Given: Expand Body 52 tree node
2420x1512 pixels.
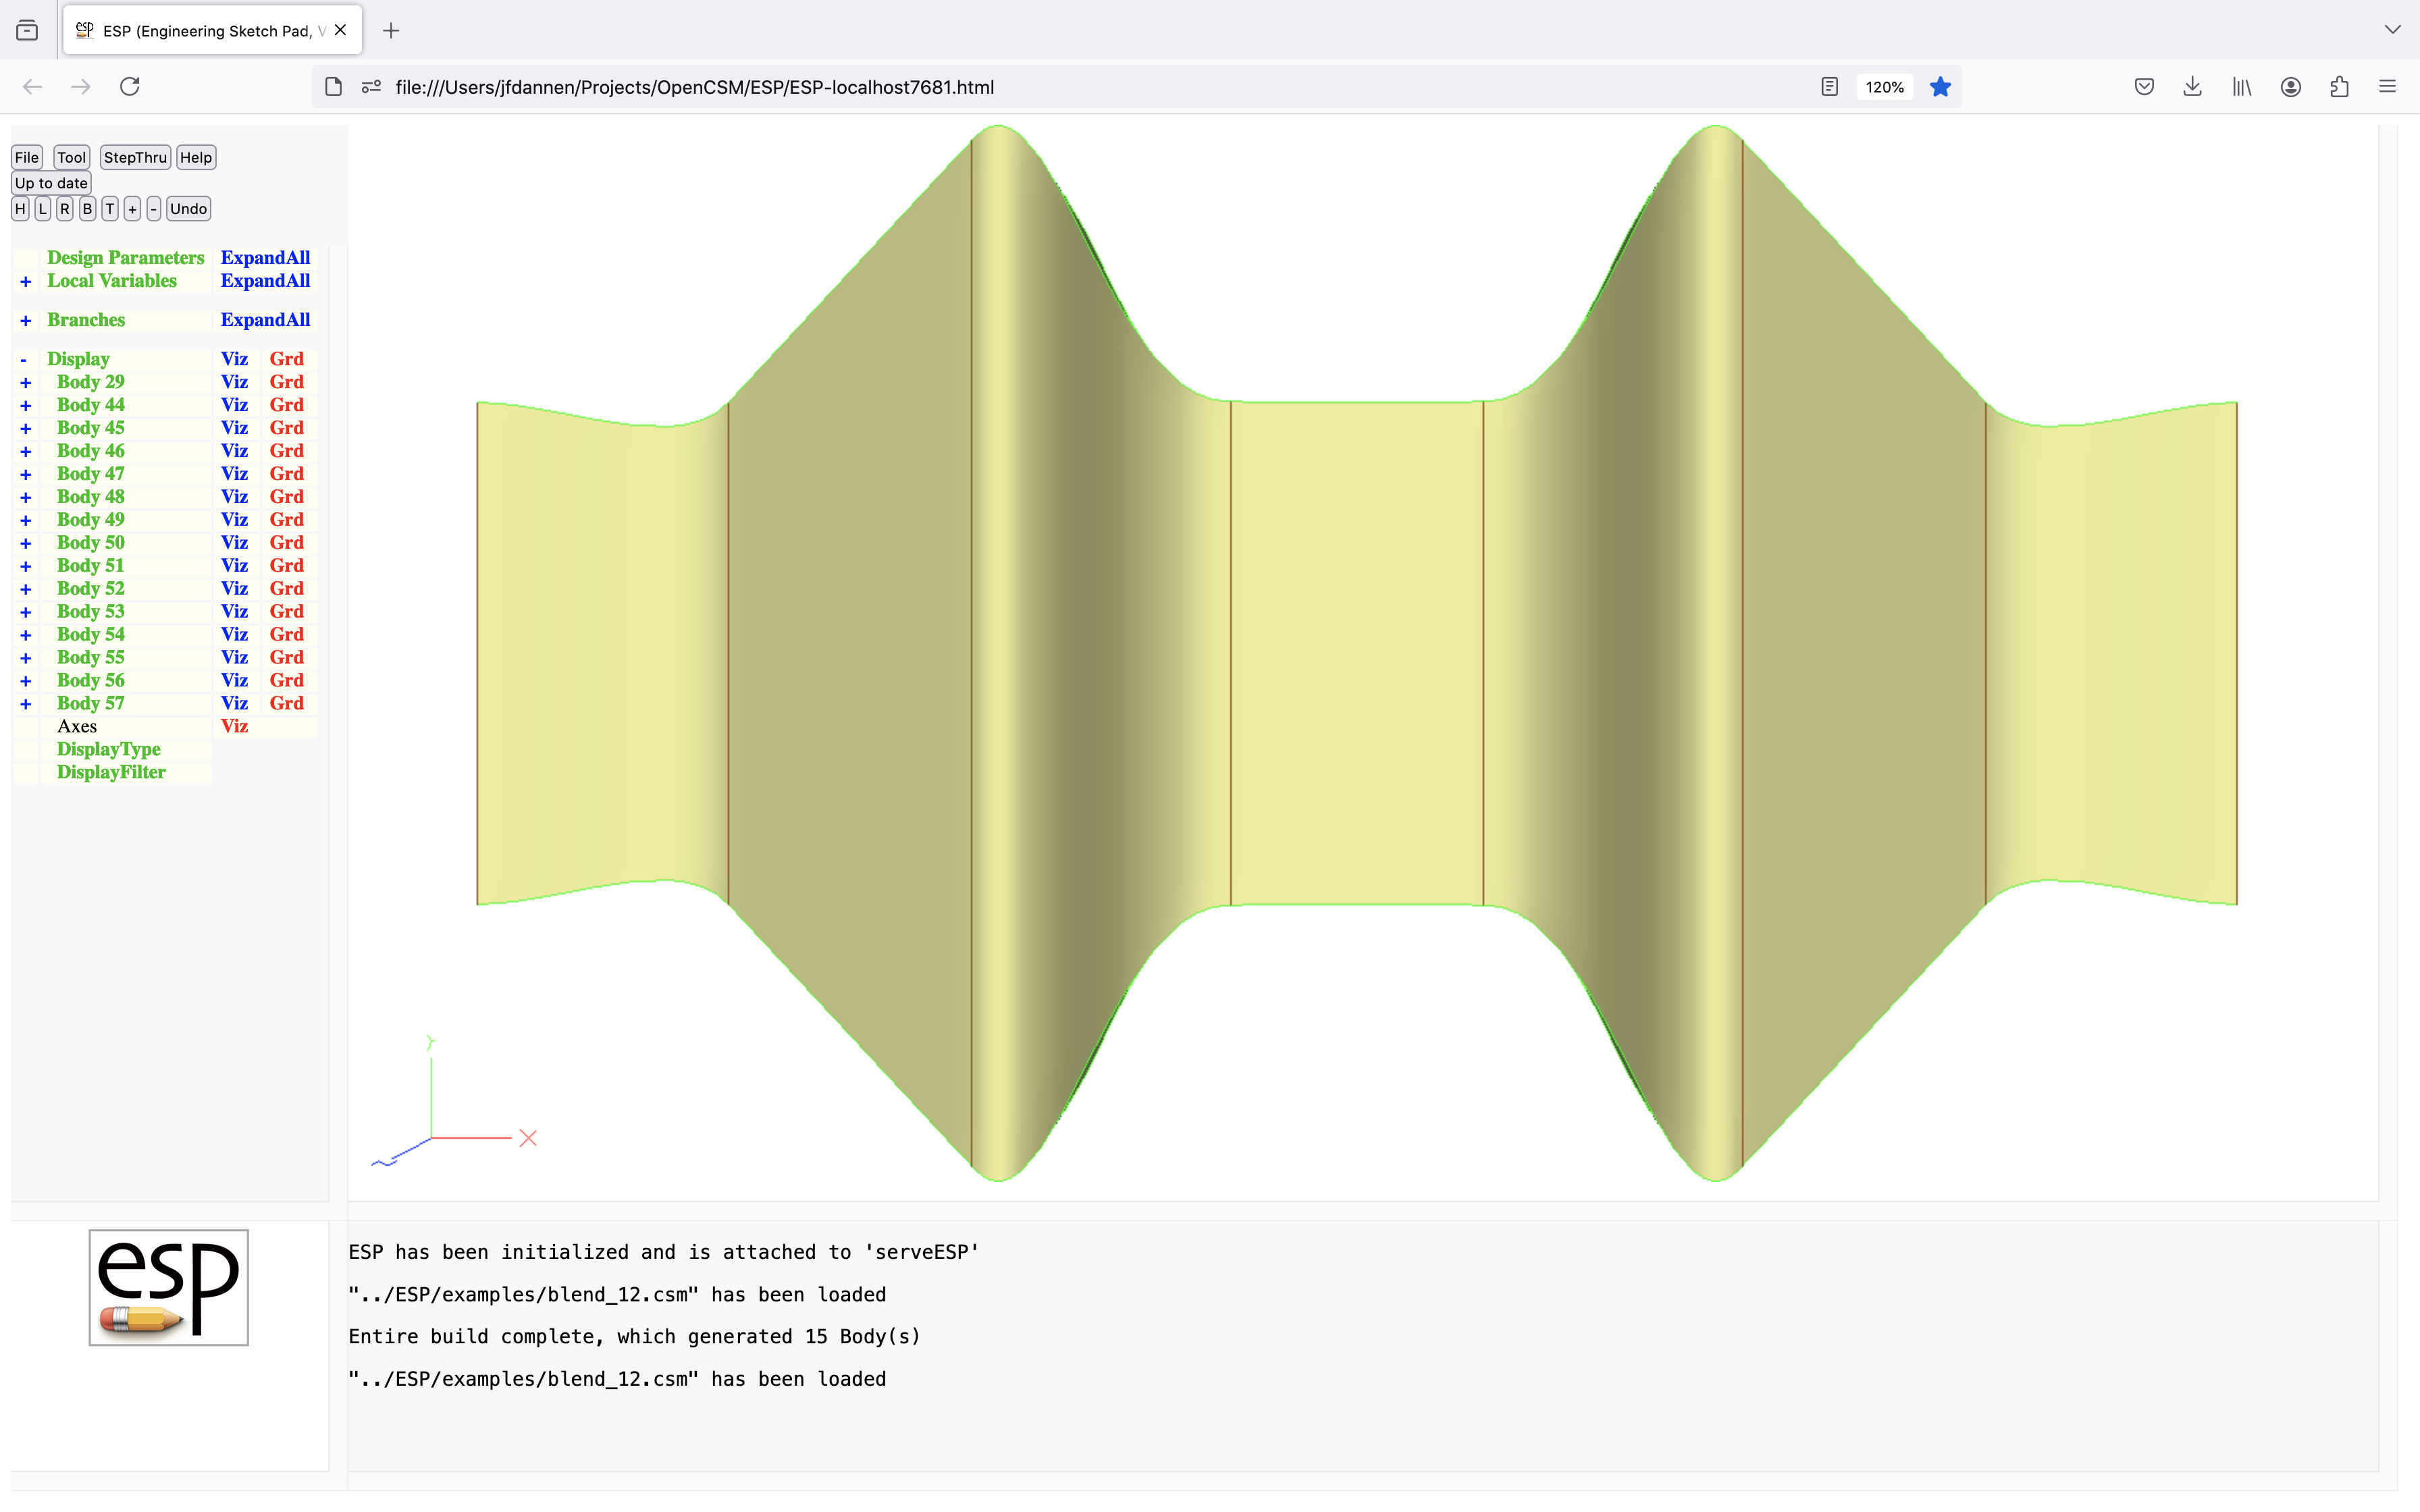Looking at the screenshot, I should tap(26, 590).
